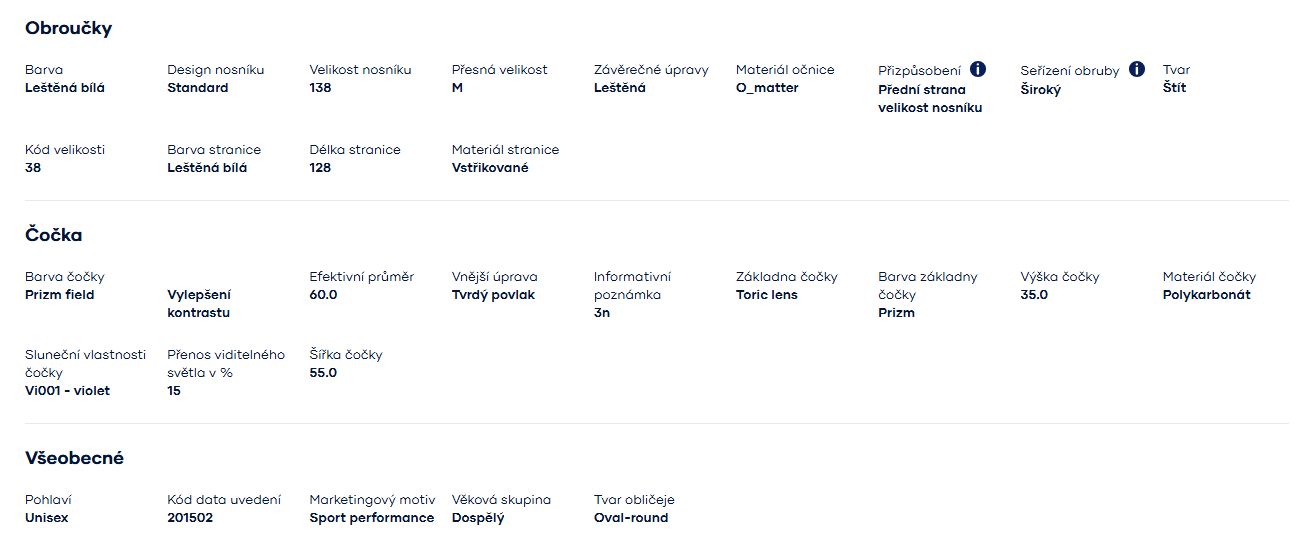Select the Vstřikované temple material value
This screenshot has width=1298, height=549.
pyautogui.click(x=489, y=168)
